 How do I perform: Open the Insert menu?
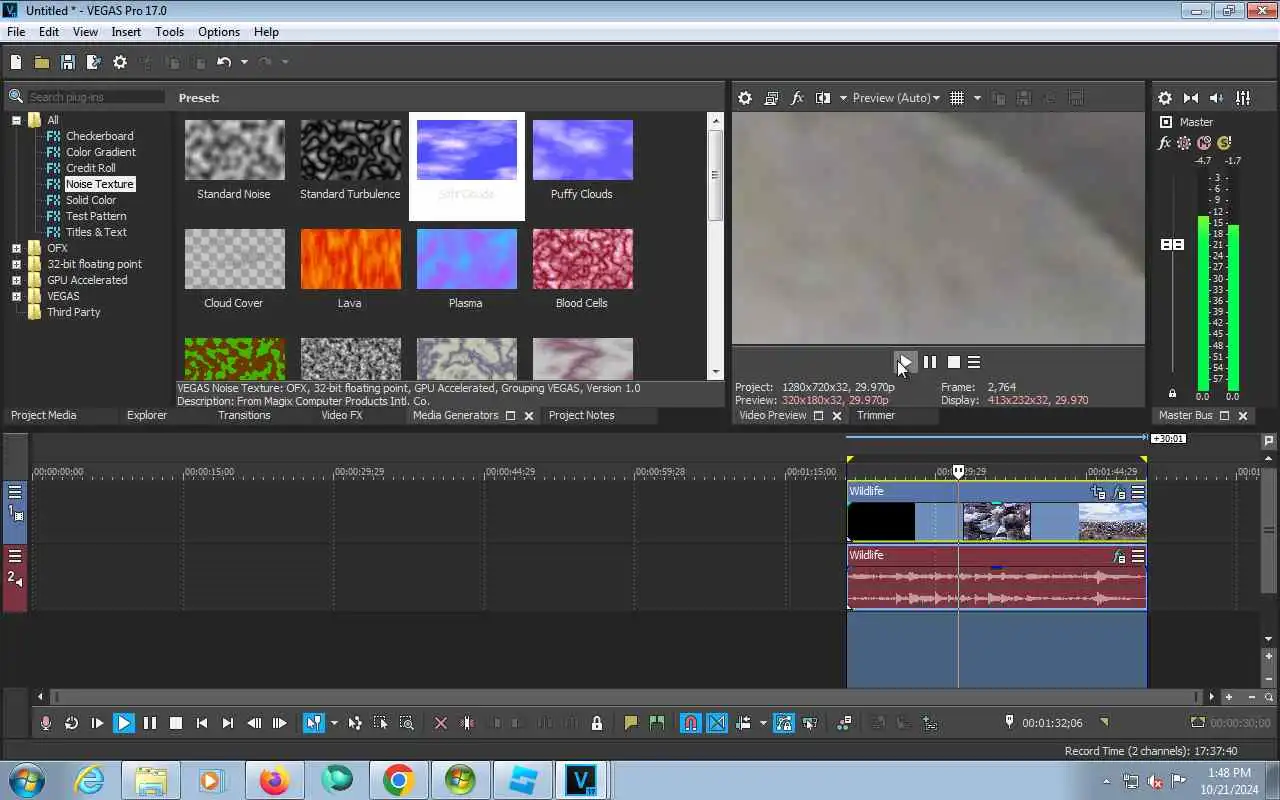pyautogui.click(x=126, y=32)
